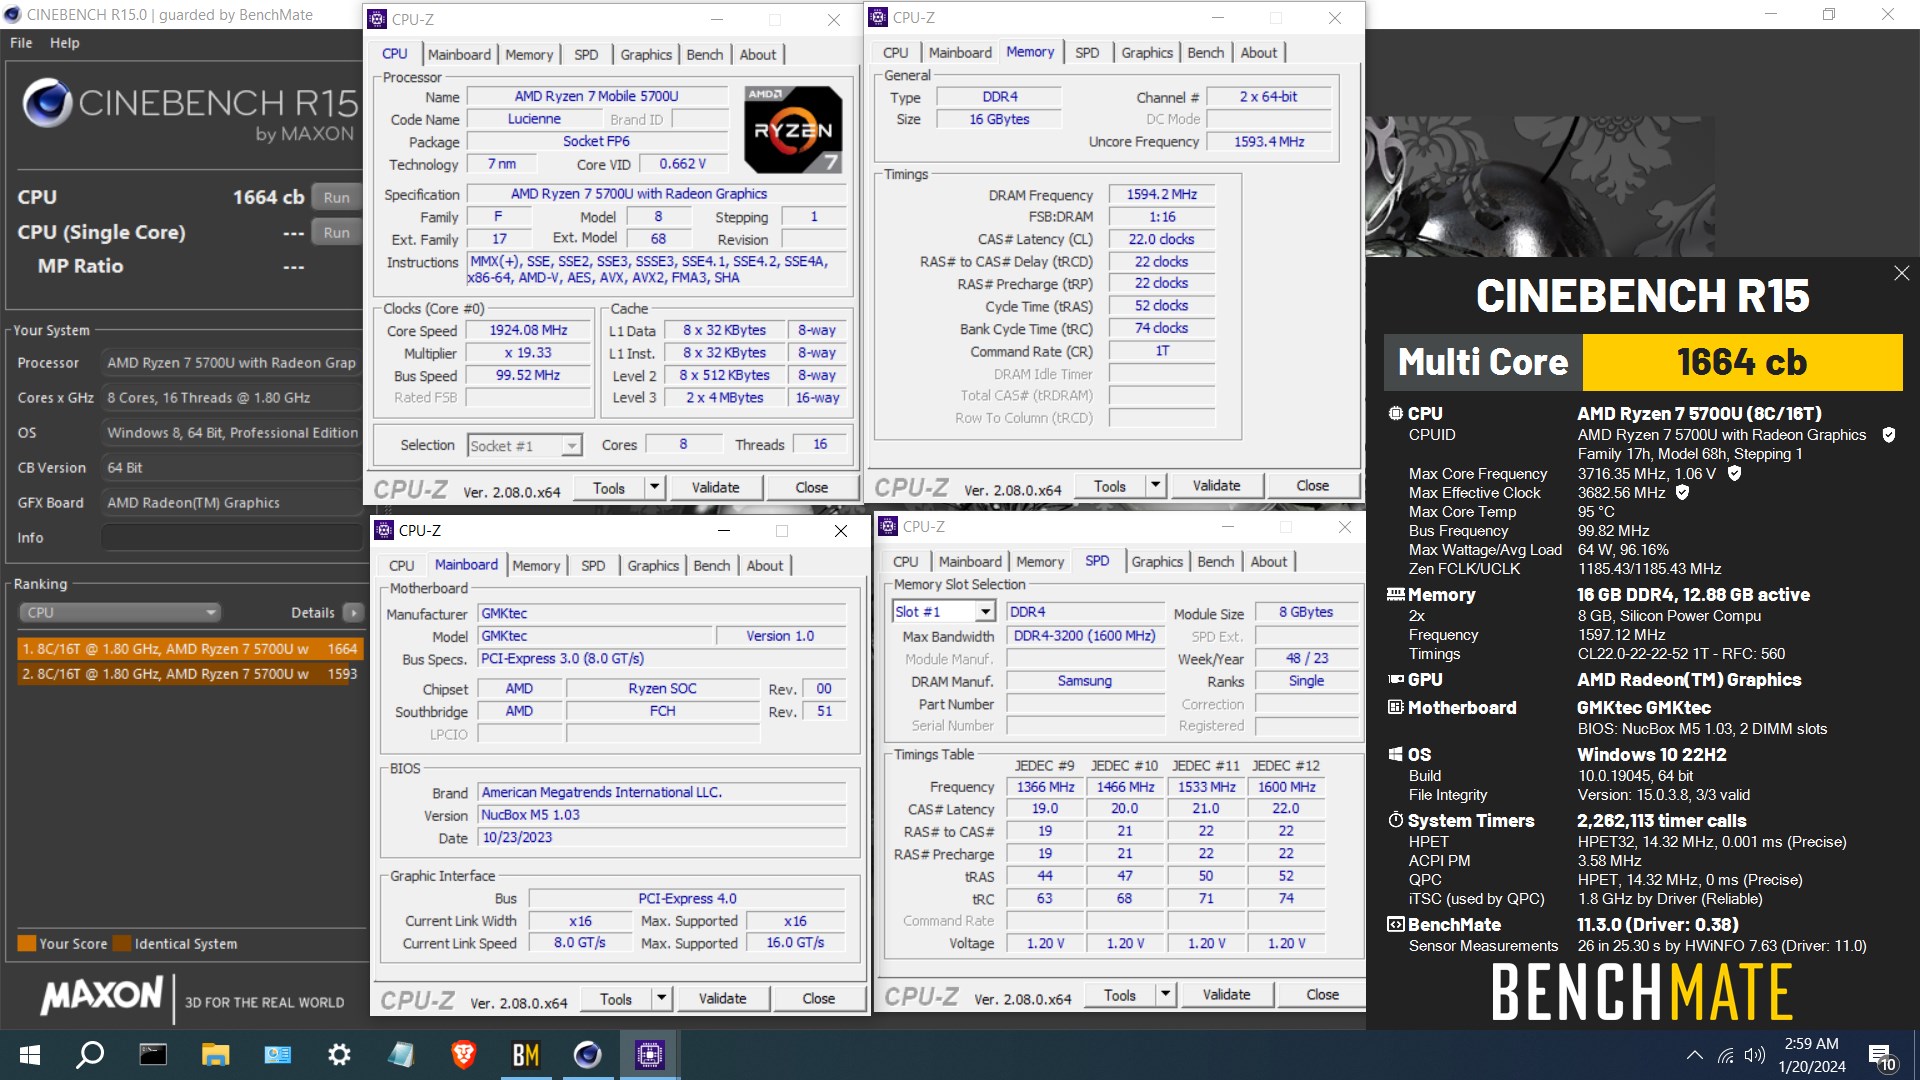Viewport: 1920px width, 1080px height.
Task: Open the Ranking CPU dropdown
Action: point(119,612)
